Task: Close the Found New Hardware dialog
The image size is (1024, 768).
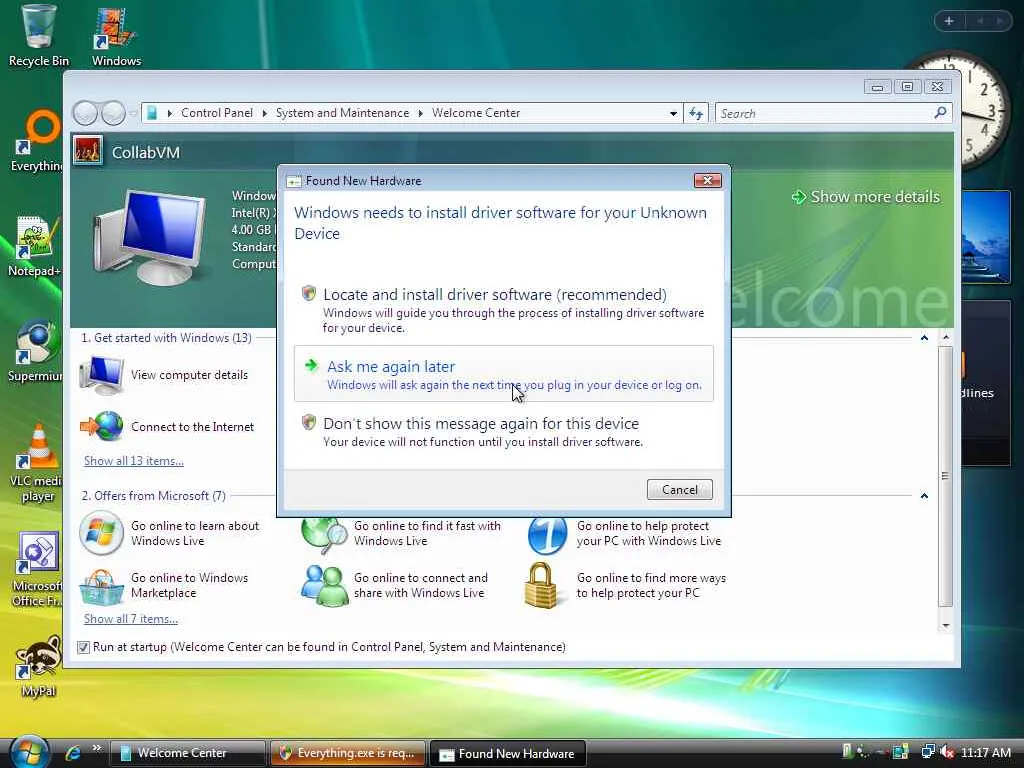Action: 707,180
